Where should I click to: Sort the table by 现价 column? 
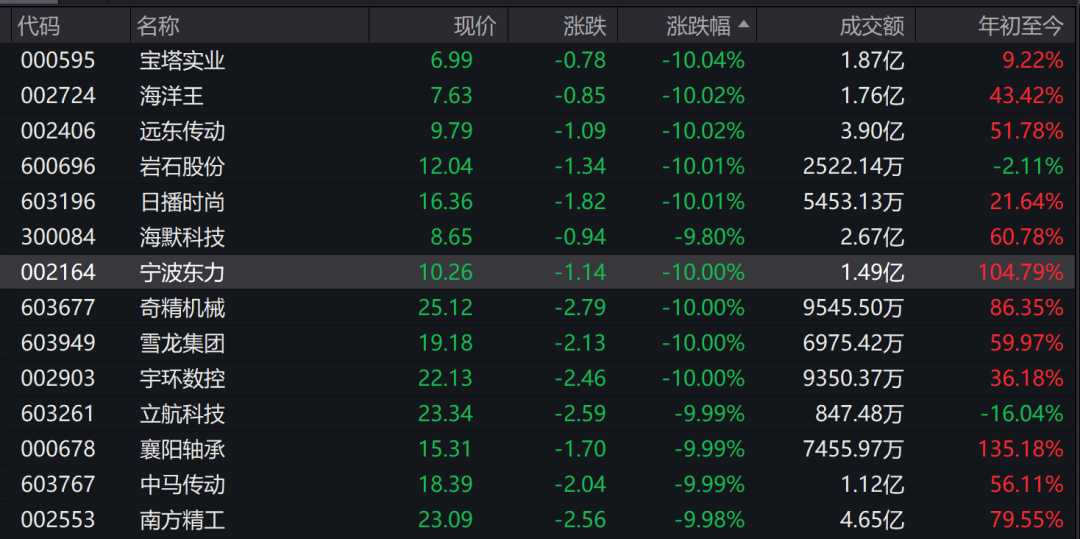pyautogui.click(x=474, y=27)
